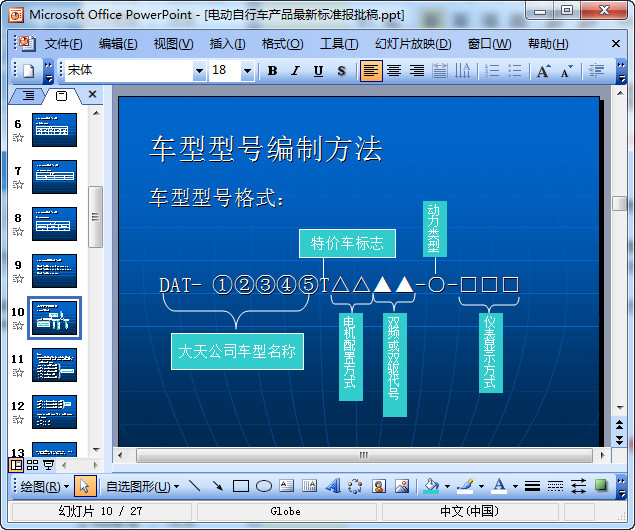Select slide 8 thumbnail
Screen dimensions: 635x530
point(54,224)
